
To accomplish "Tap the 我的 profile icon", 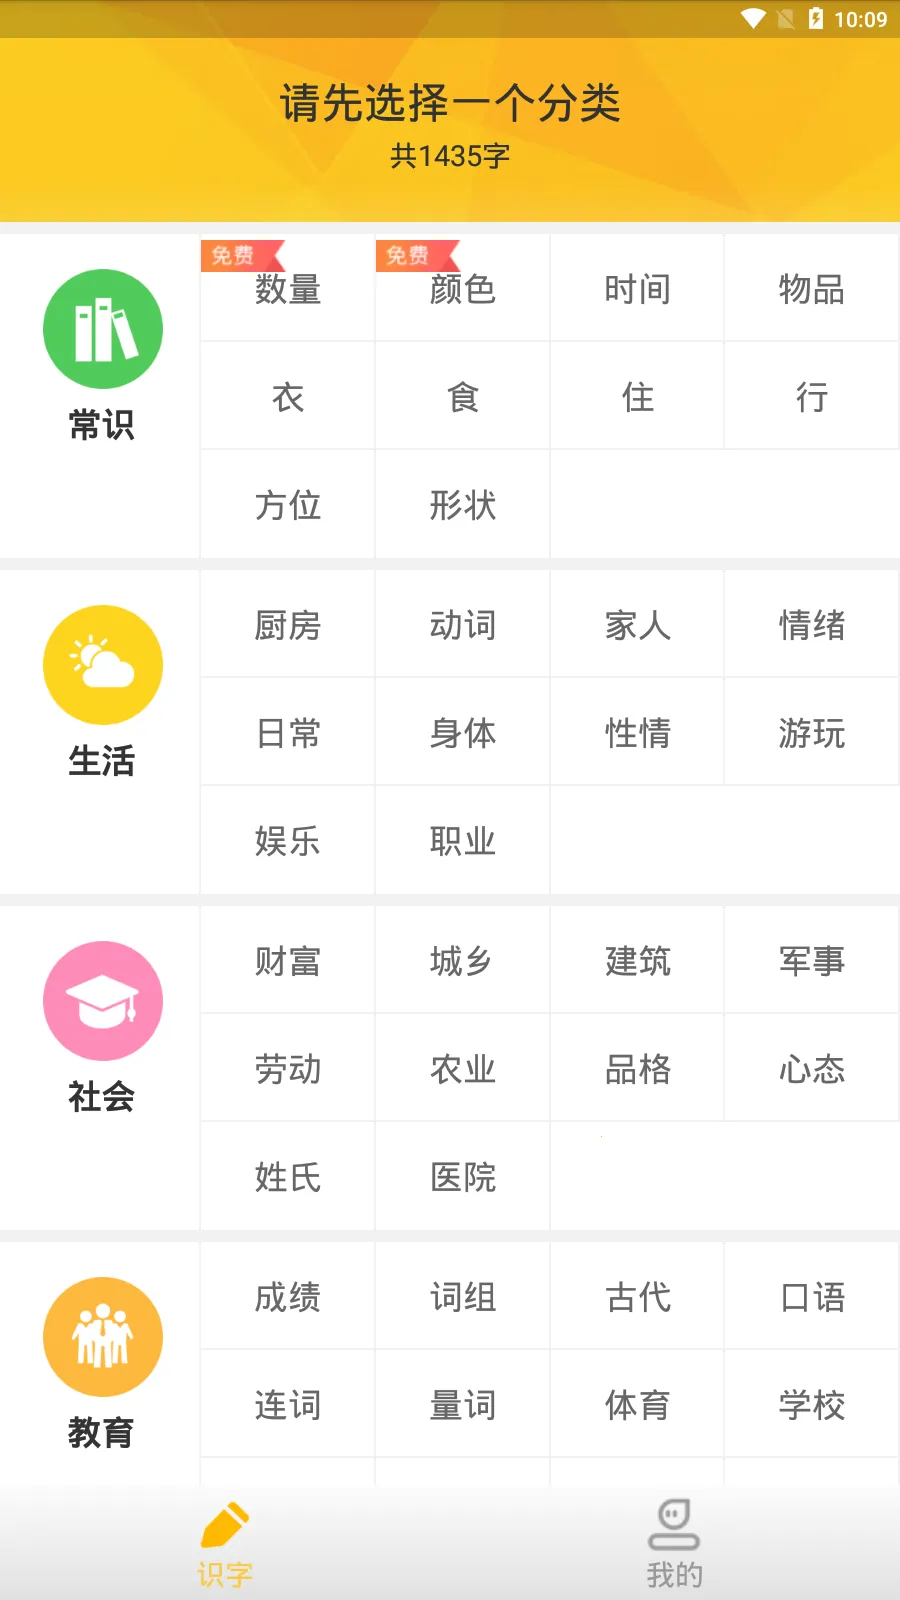I will 674,1525.
